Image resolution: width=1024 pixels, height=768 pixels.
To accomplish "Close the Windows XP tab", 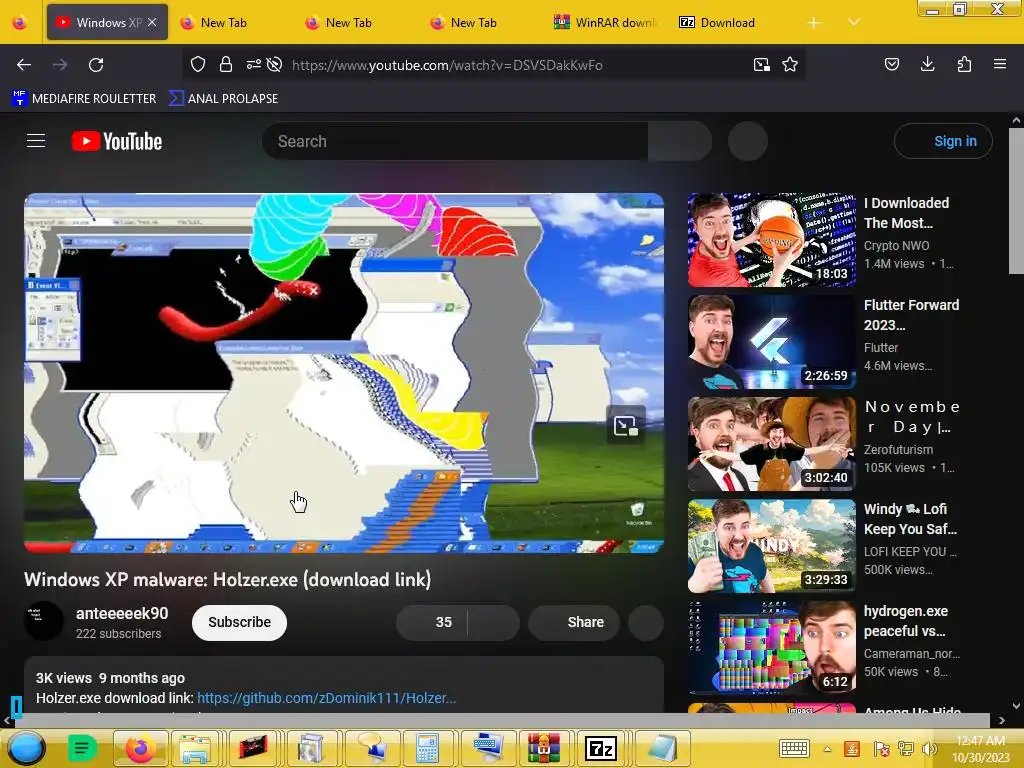I will (x=152, y=22).
